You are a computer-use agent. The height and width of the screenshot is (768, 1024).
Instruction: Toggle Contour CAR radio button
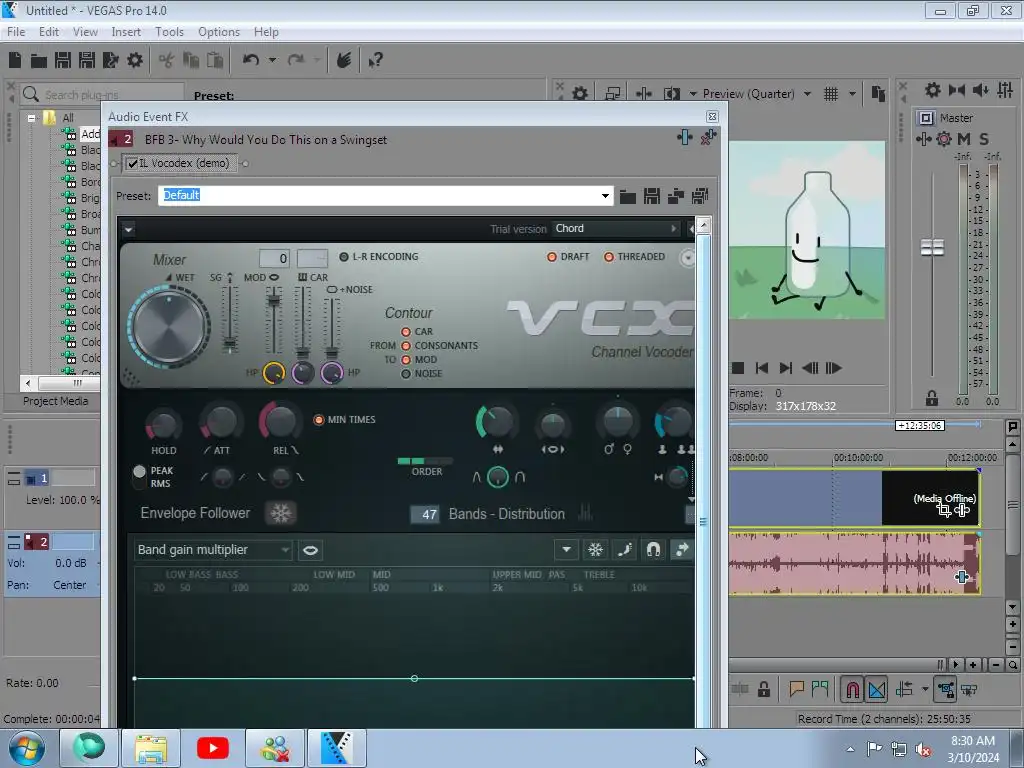[406, 332]
